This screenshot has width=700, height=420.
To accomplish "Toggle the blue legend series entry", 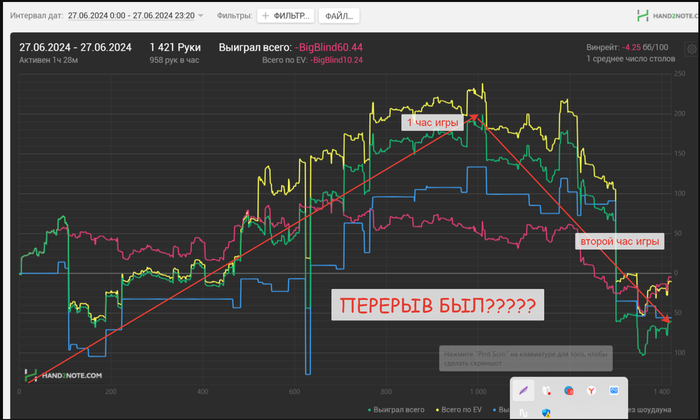I will click(501, 409).
